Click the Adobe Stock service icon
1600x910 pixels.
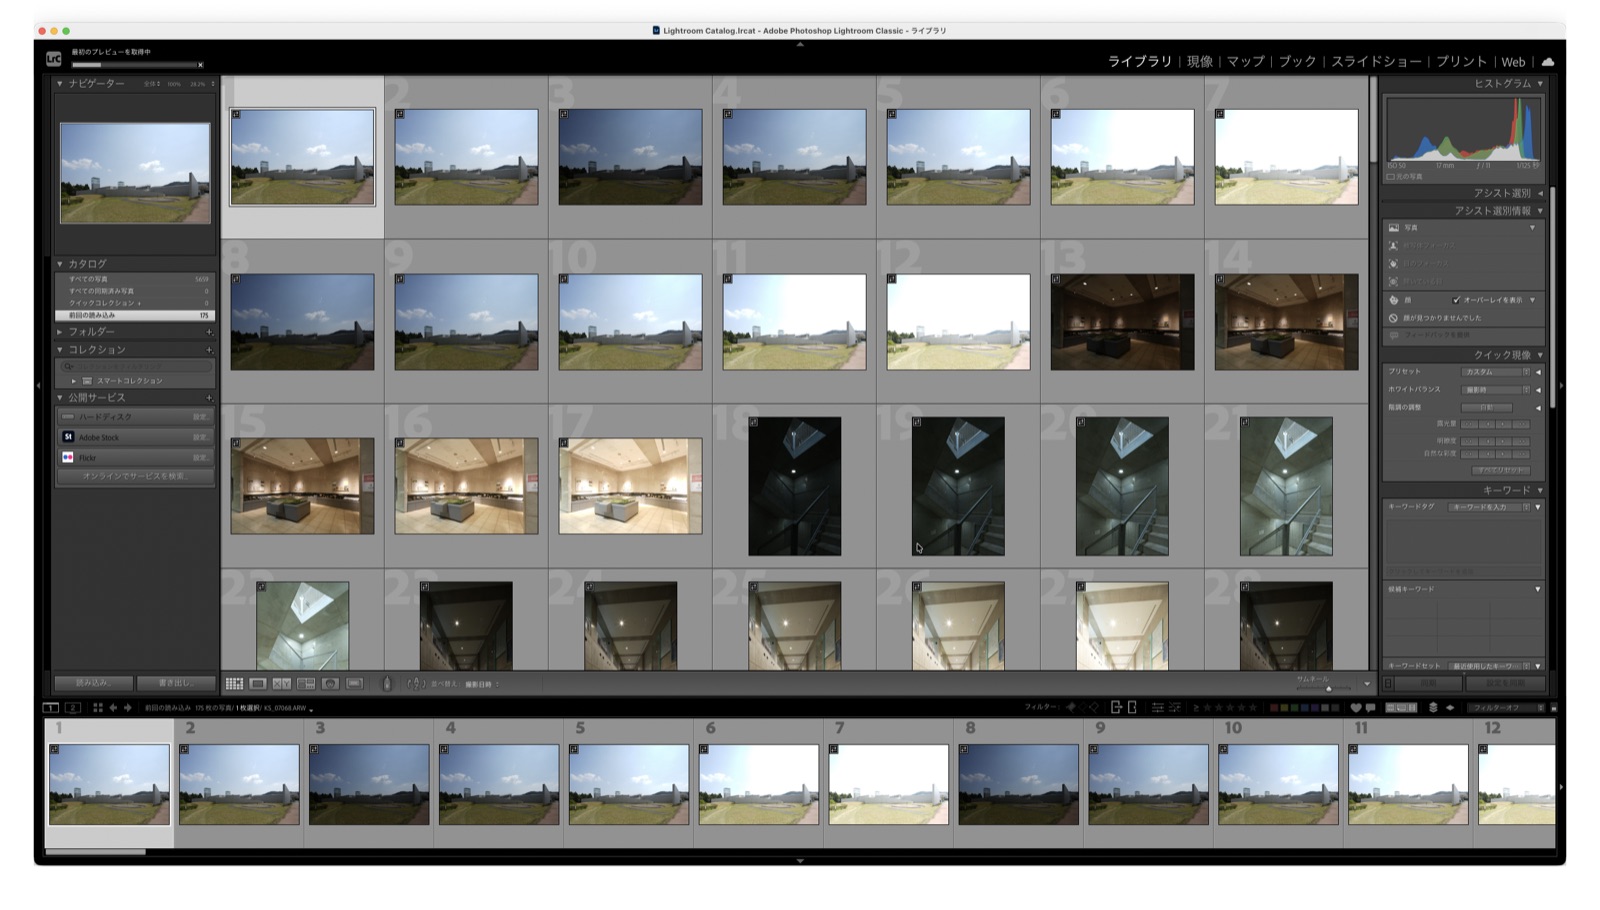point(68,437)
